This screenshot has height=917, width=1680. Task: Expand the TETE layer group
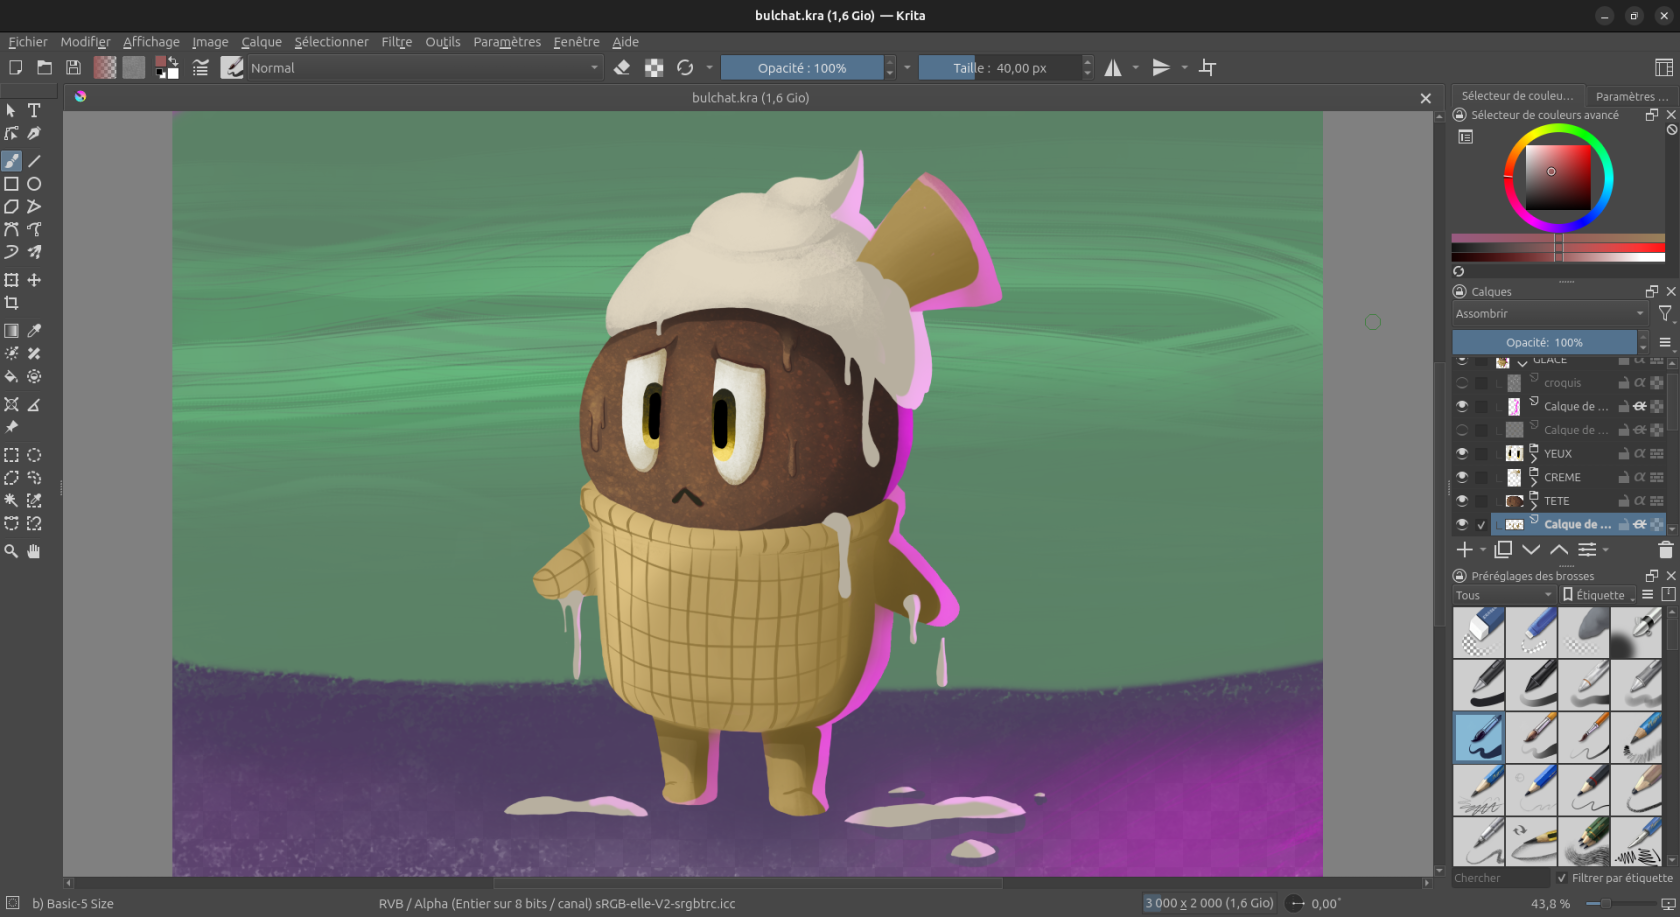(1534, 507)
